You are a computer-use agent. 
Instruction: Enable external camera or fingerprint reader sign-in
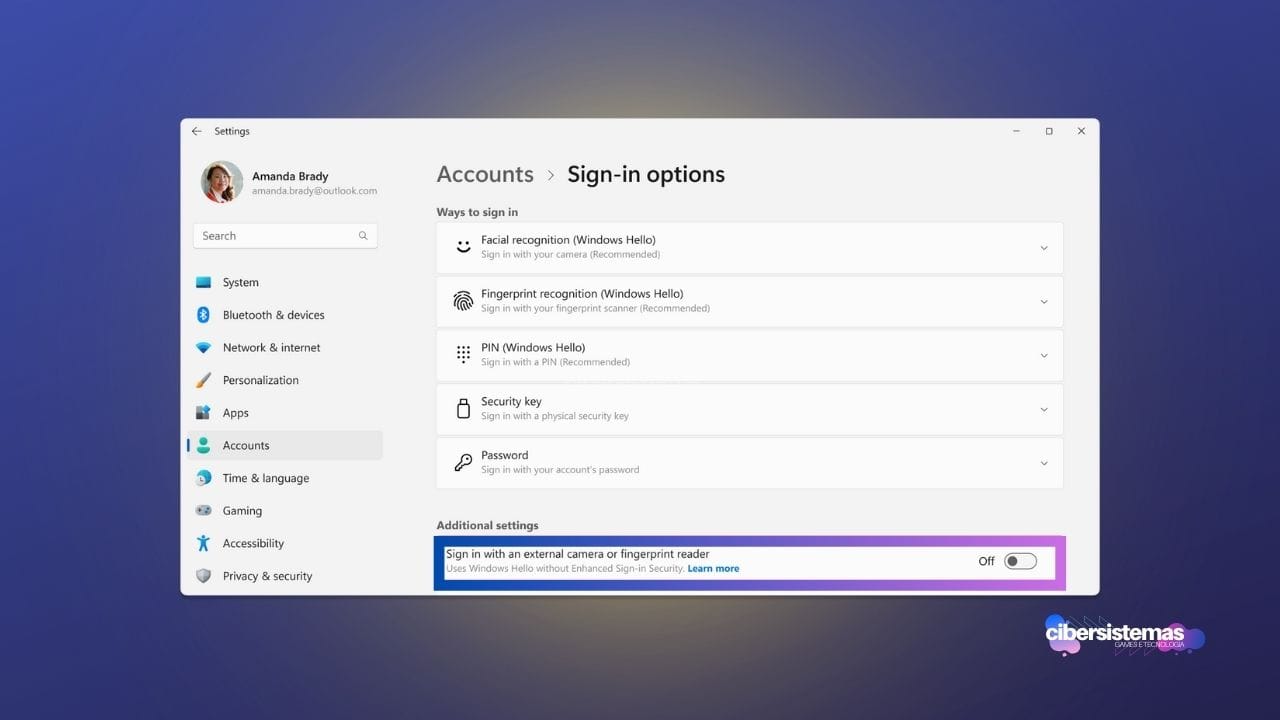click(x=1020, y=561)
